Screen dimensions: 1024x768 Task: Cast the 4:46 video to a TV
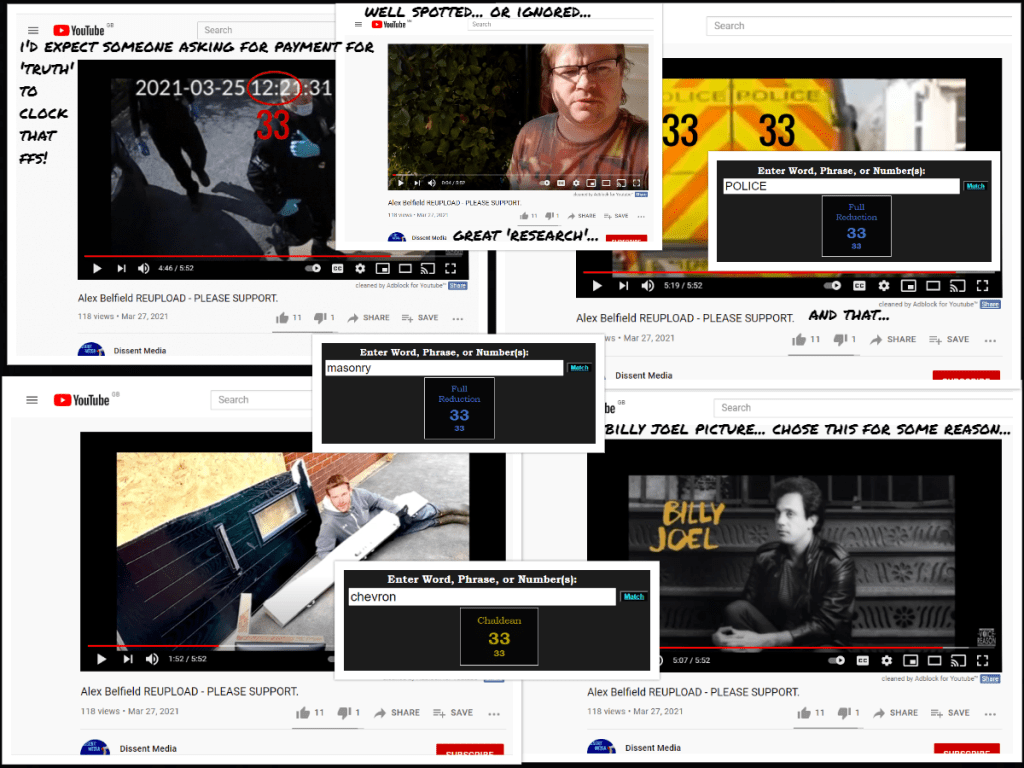point(428,268)
